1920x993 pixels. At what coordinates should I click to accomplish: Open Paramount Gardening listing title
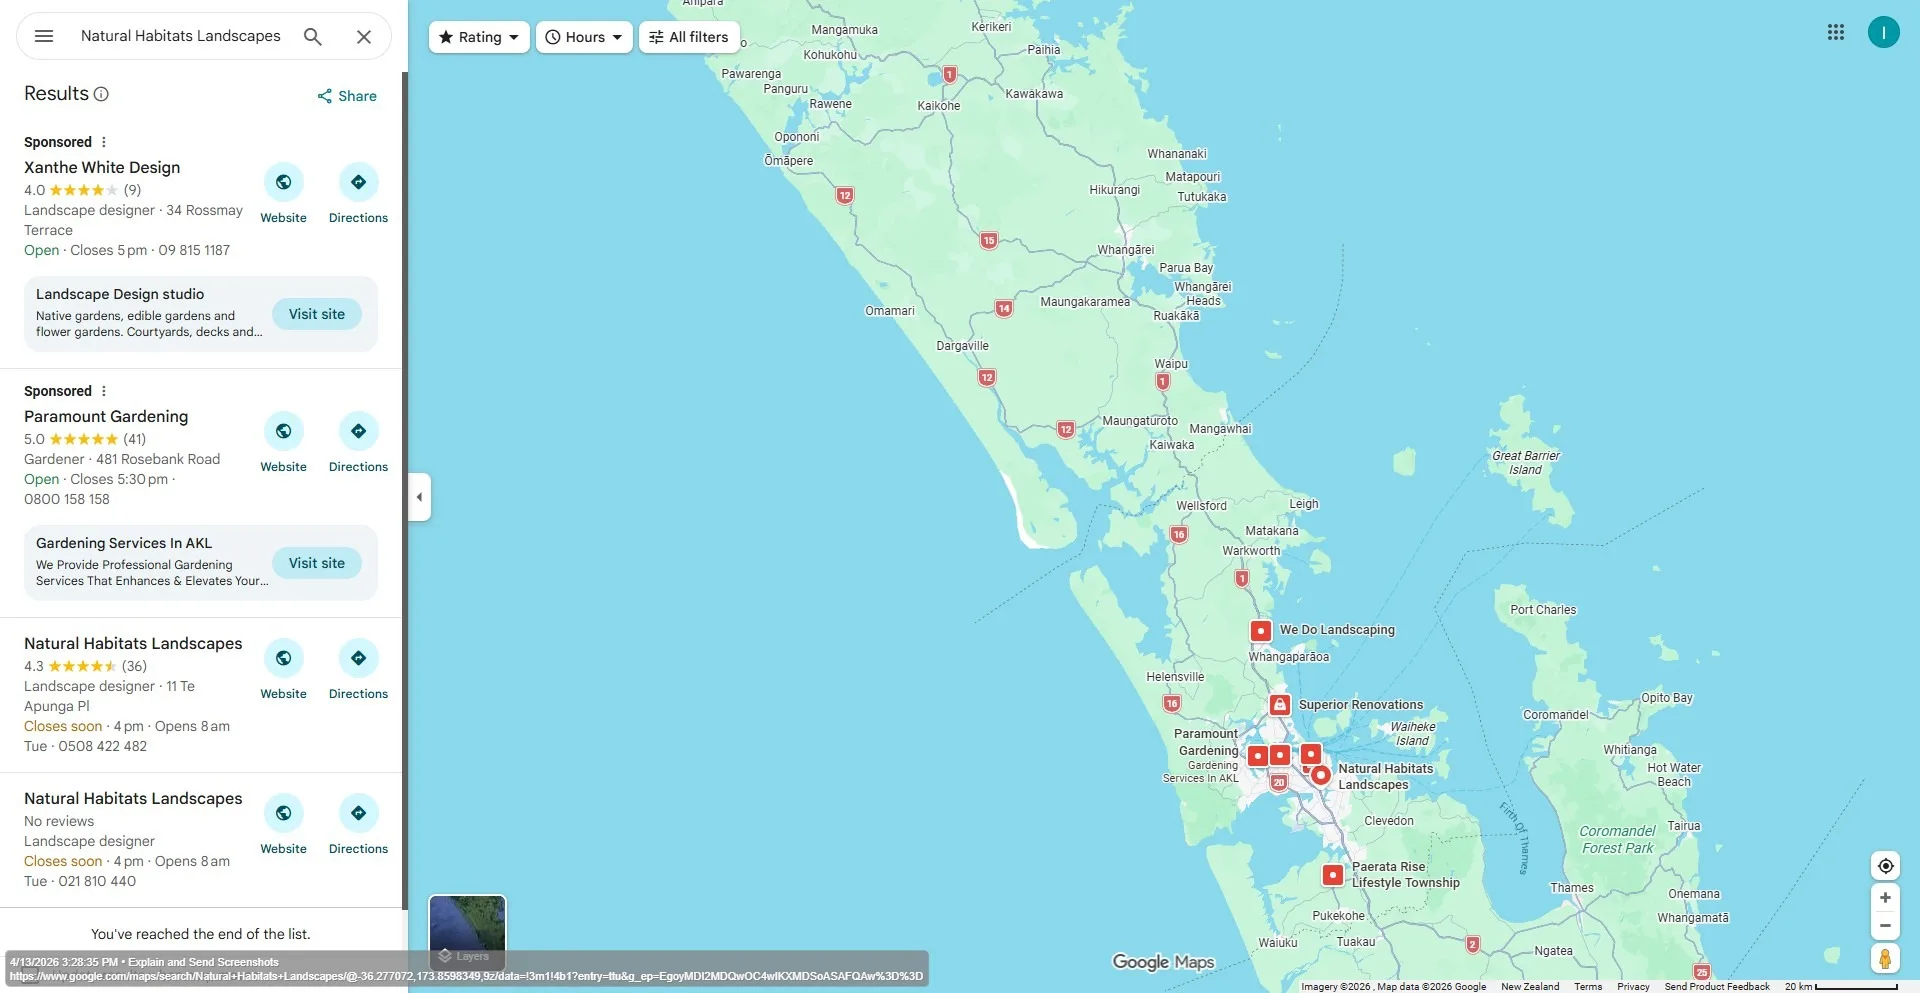pyautogui.click(x=106, y=417)
